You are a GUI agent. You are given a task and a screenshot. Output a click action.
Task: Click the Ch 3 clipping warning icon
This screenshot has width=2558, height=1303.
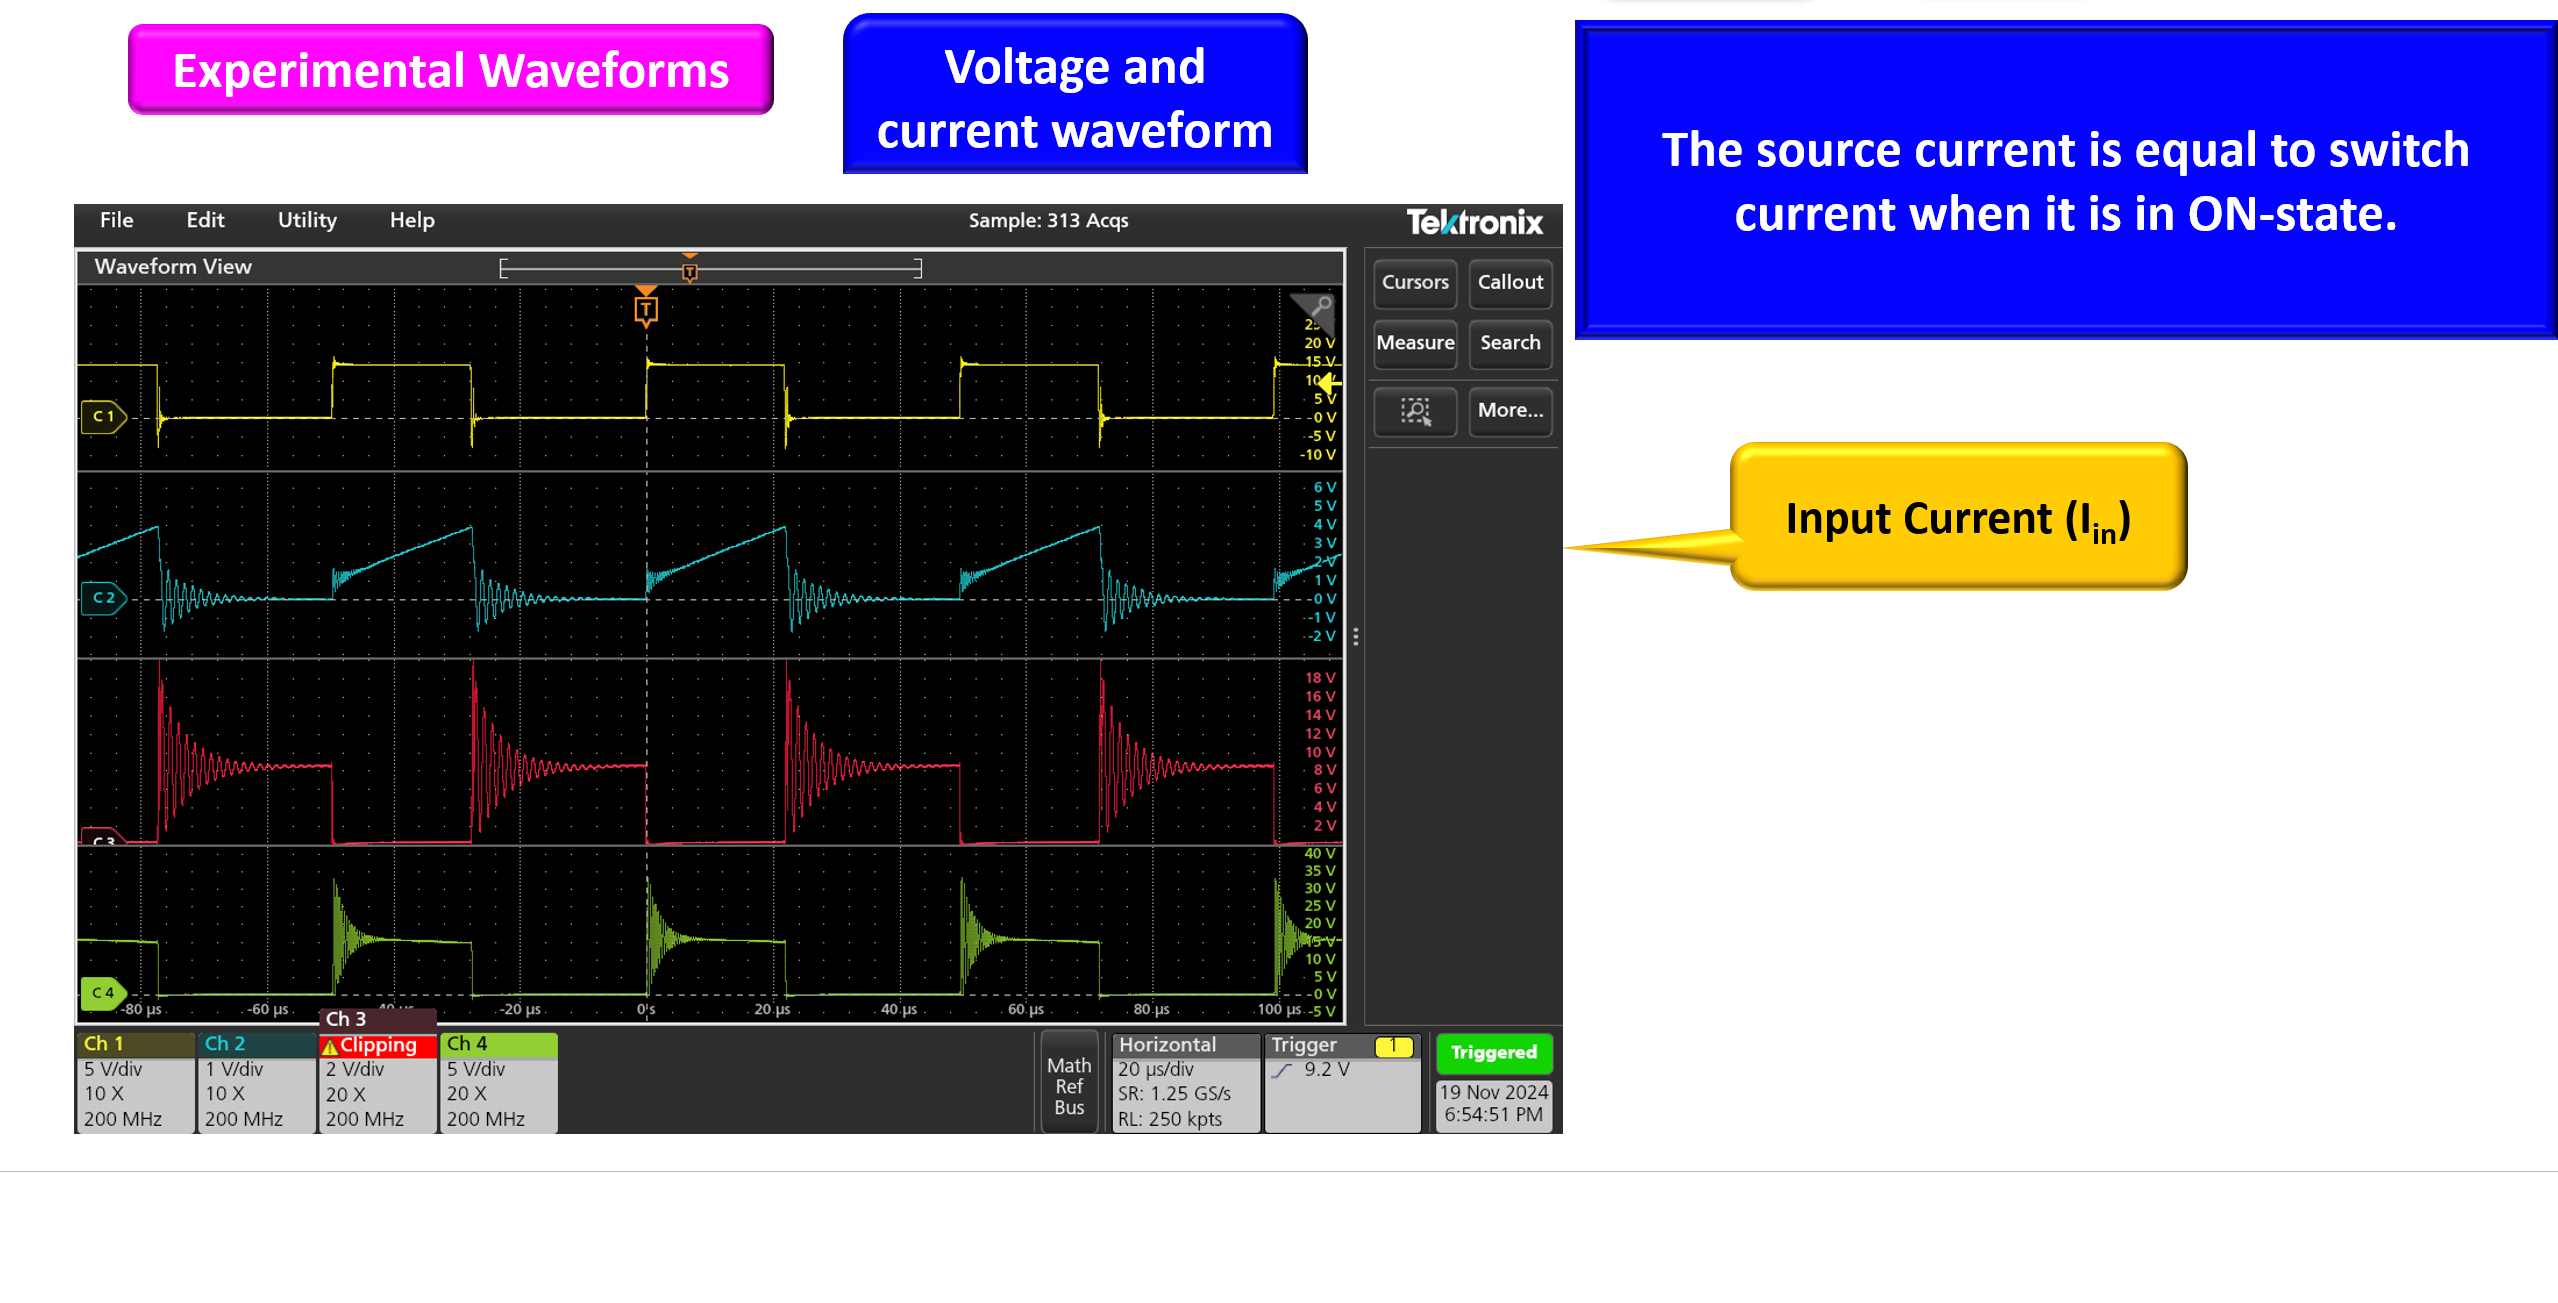[x=330, y=1046]
